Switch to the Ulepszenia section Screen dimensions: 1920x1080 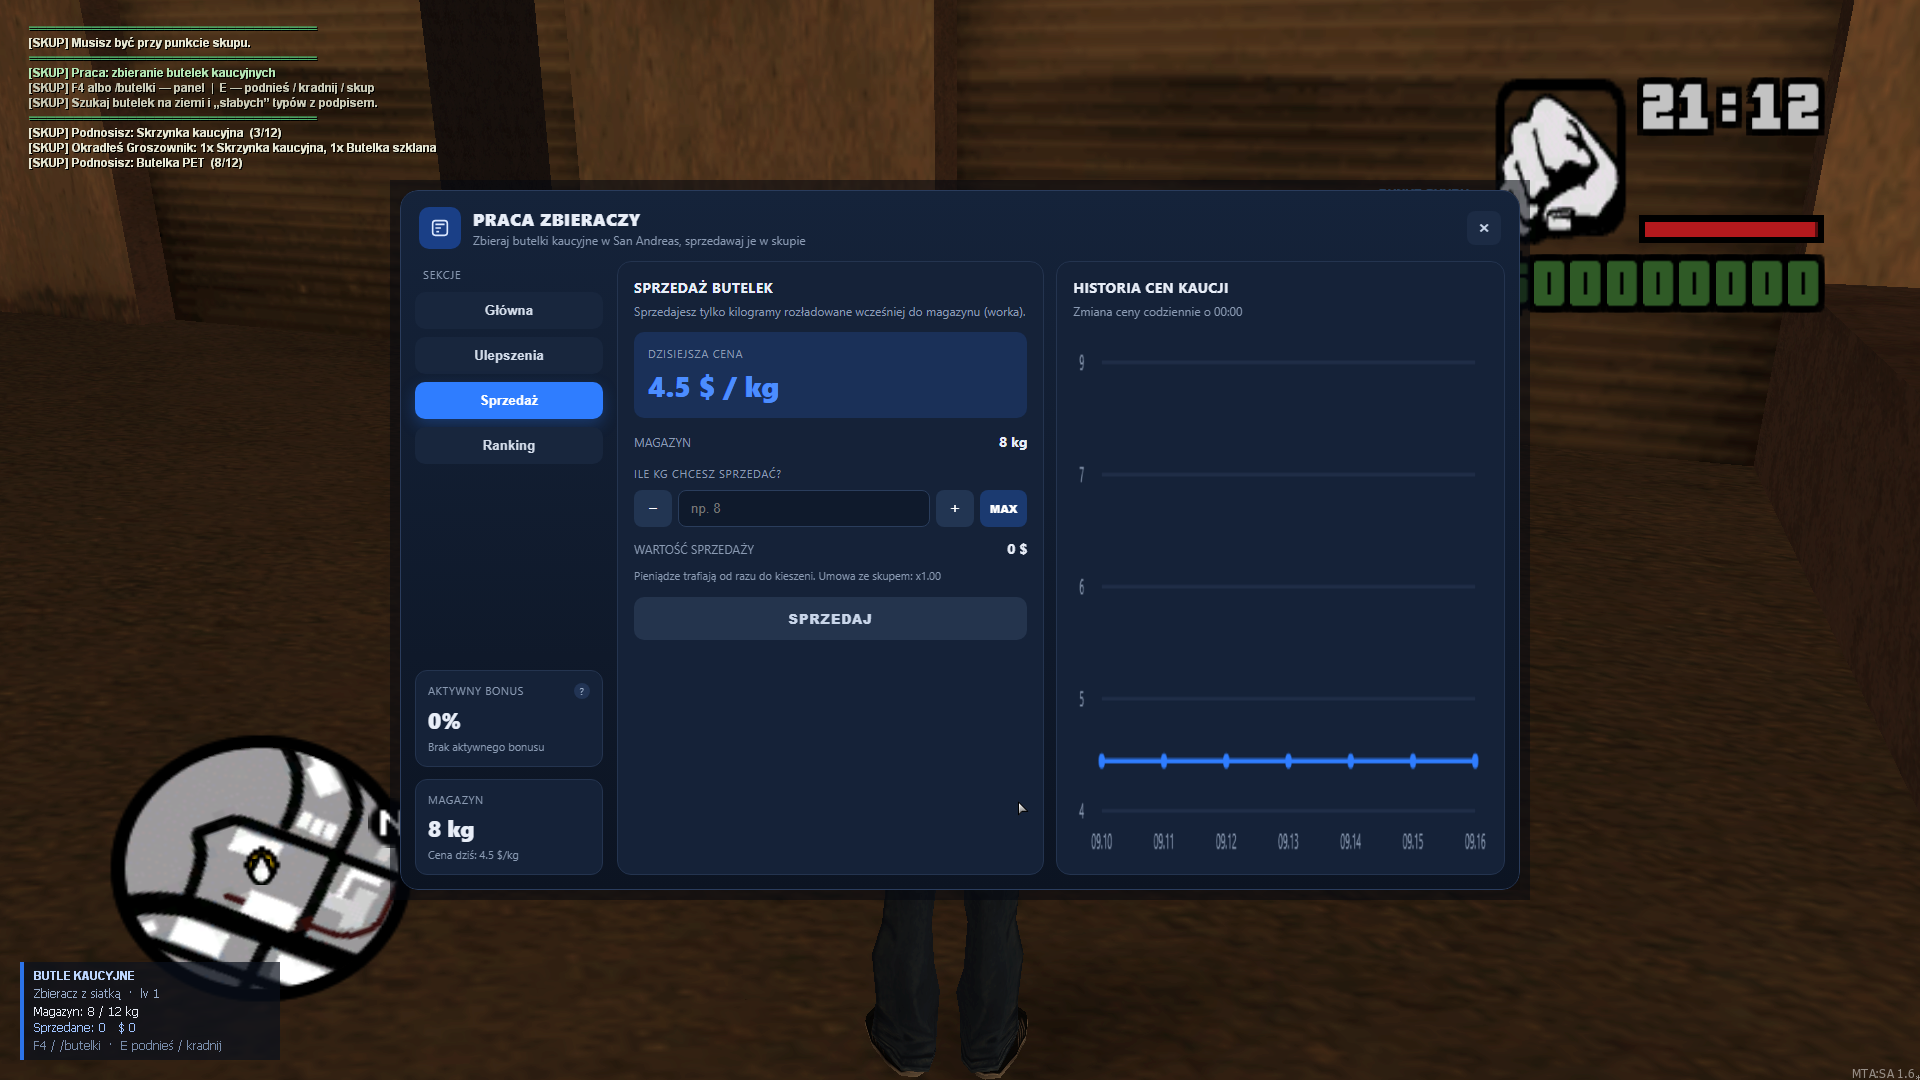pyautogui.click(x=508, y=355)
